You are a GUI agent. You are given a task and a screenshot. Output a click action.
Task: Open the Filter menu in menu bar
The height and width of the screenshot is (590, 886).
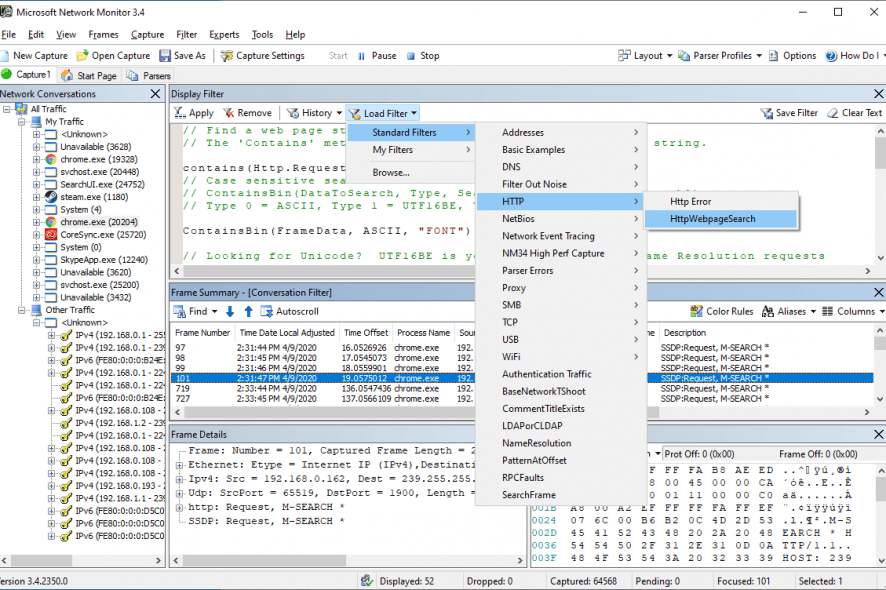click(x=186, y=34)
